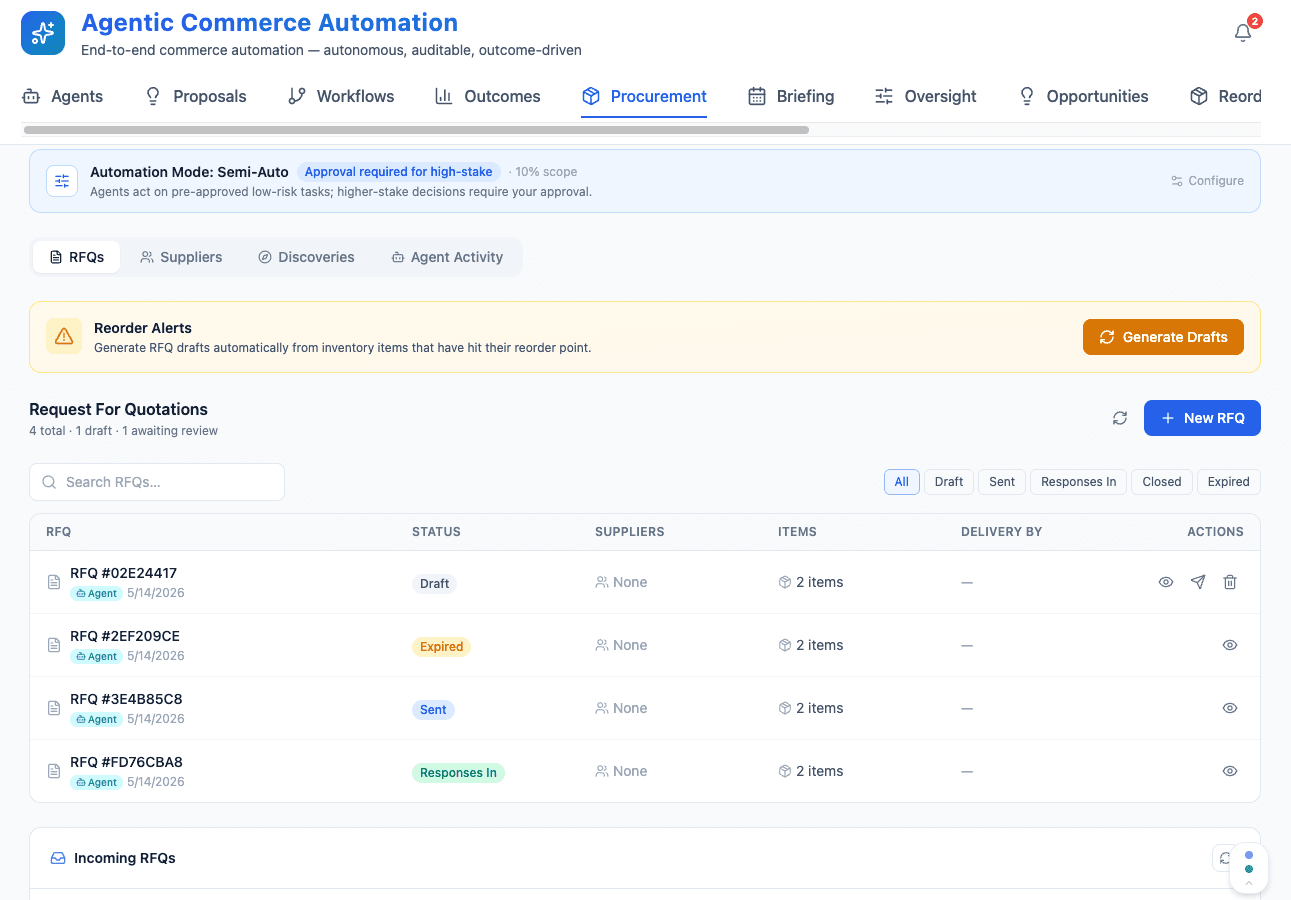
Task: Filter RFQs by Responses In status
Action: 1078,482
